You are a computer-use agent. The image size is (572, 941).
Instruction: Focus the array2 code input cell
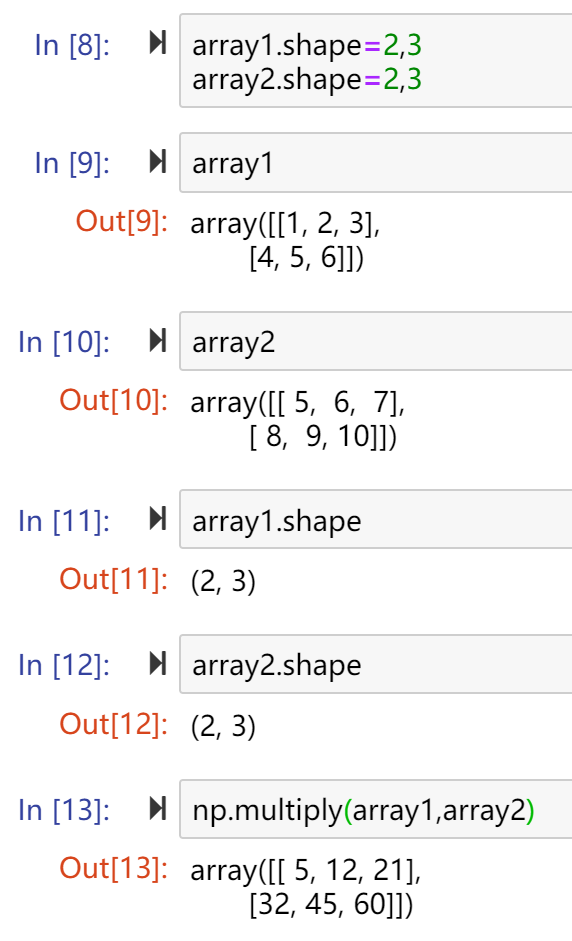tap(376, 341)
